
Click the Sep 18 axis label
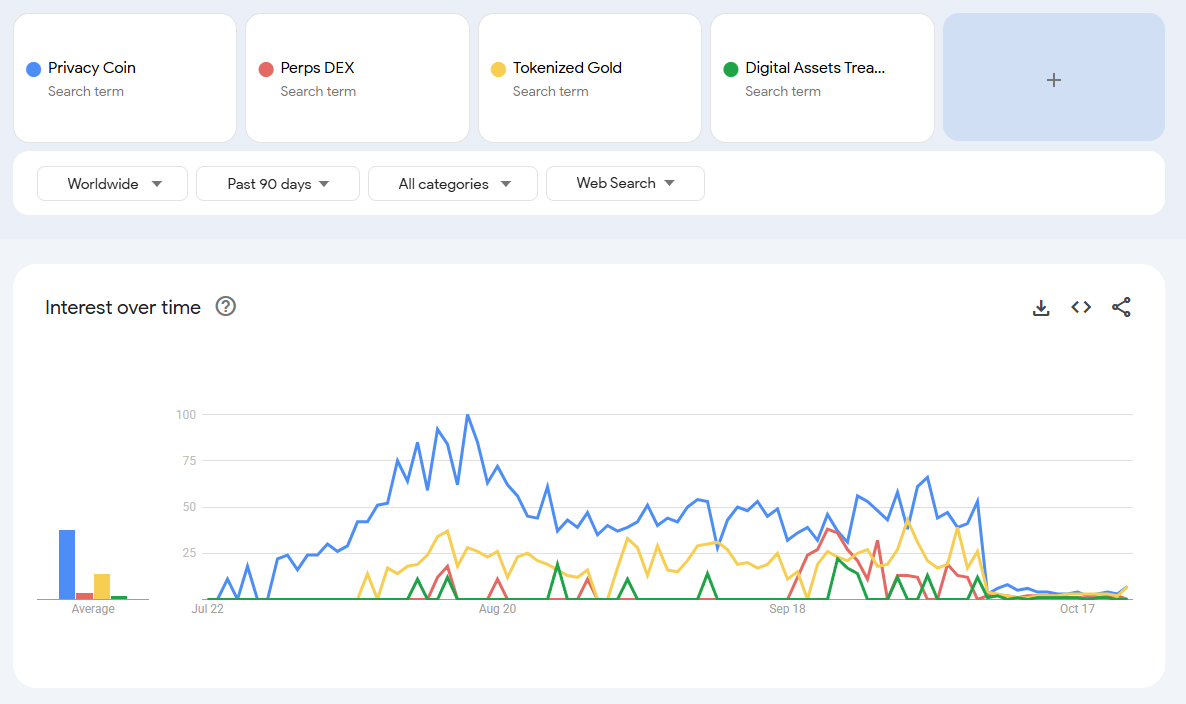pyautogui.click(x=787, y=608)
